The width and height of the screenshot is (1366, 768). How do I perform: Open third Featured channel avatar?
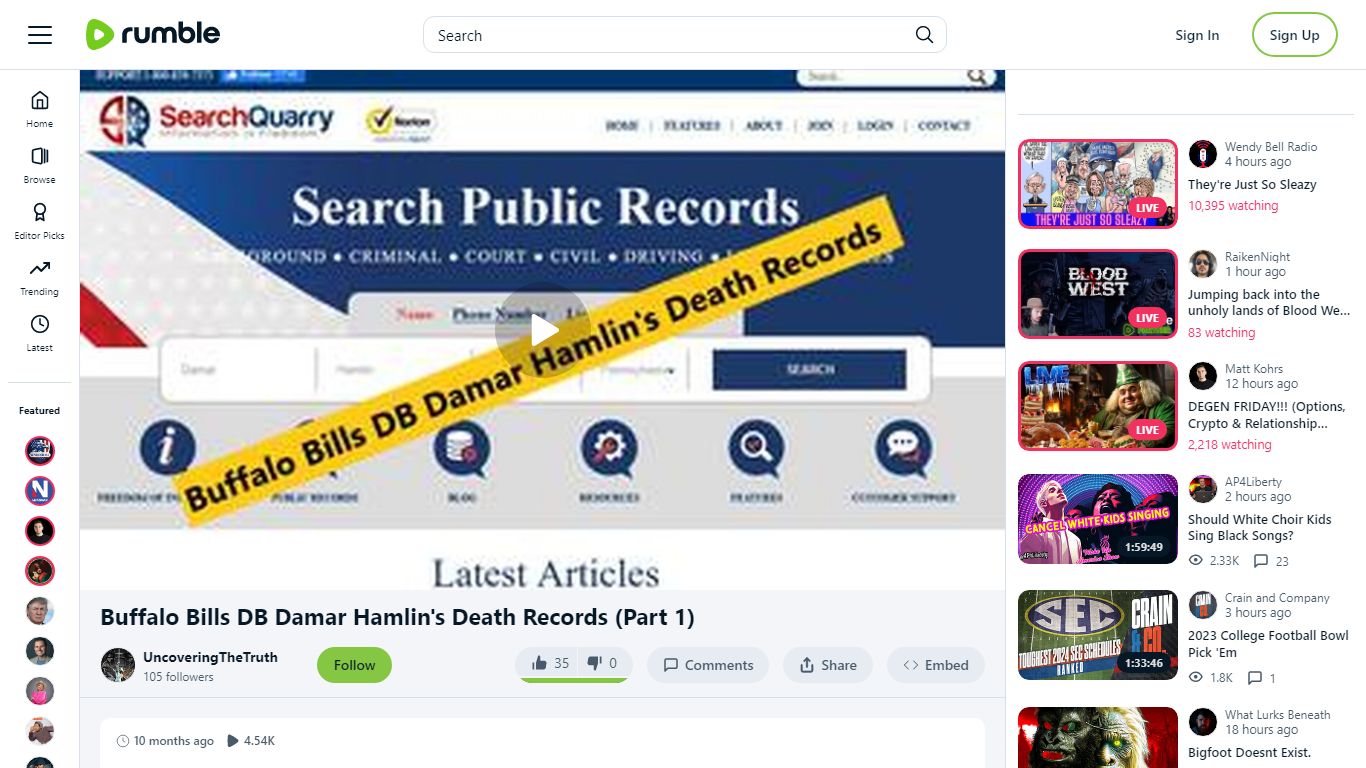[x=40, y=531]
